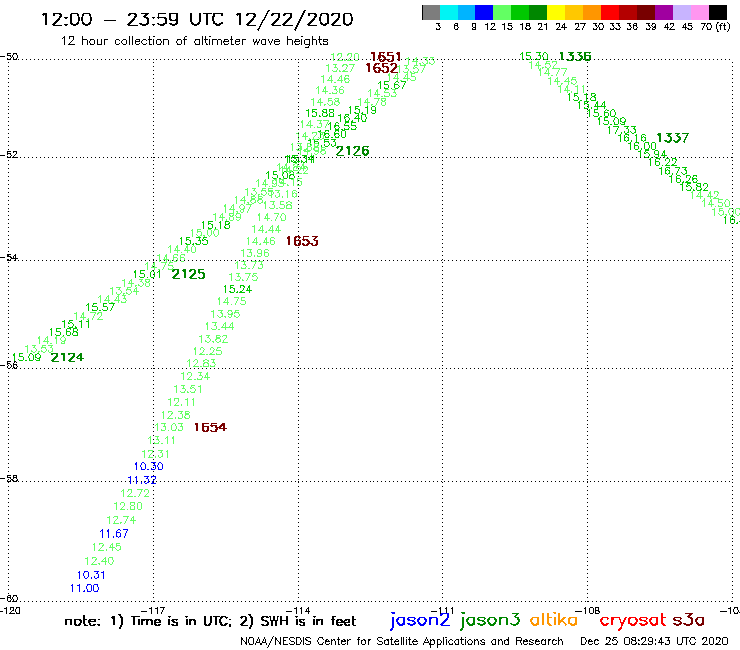The width and height of the screenshot is (740, 650).
Task: Select pass time label 1653
Action: (x=302, y=241)
